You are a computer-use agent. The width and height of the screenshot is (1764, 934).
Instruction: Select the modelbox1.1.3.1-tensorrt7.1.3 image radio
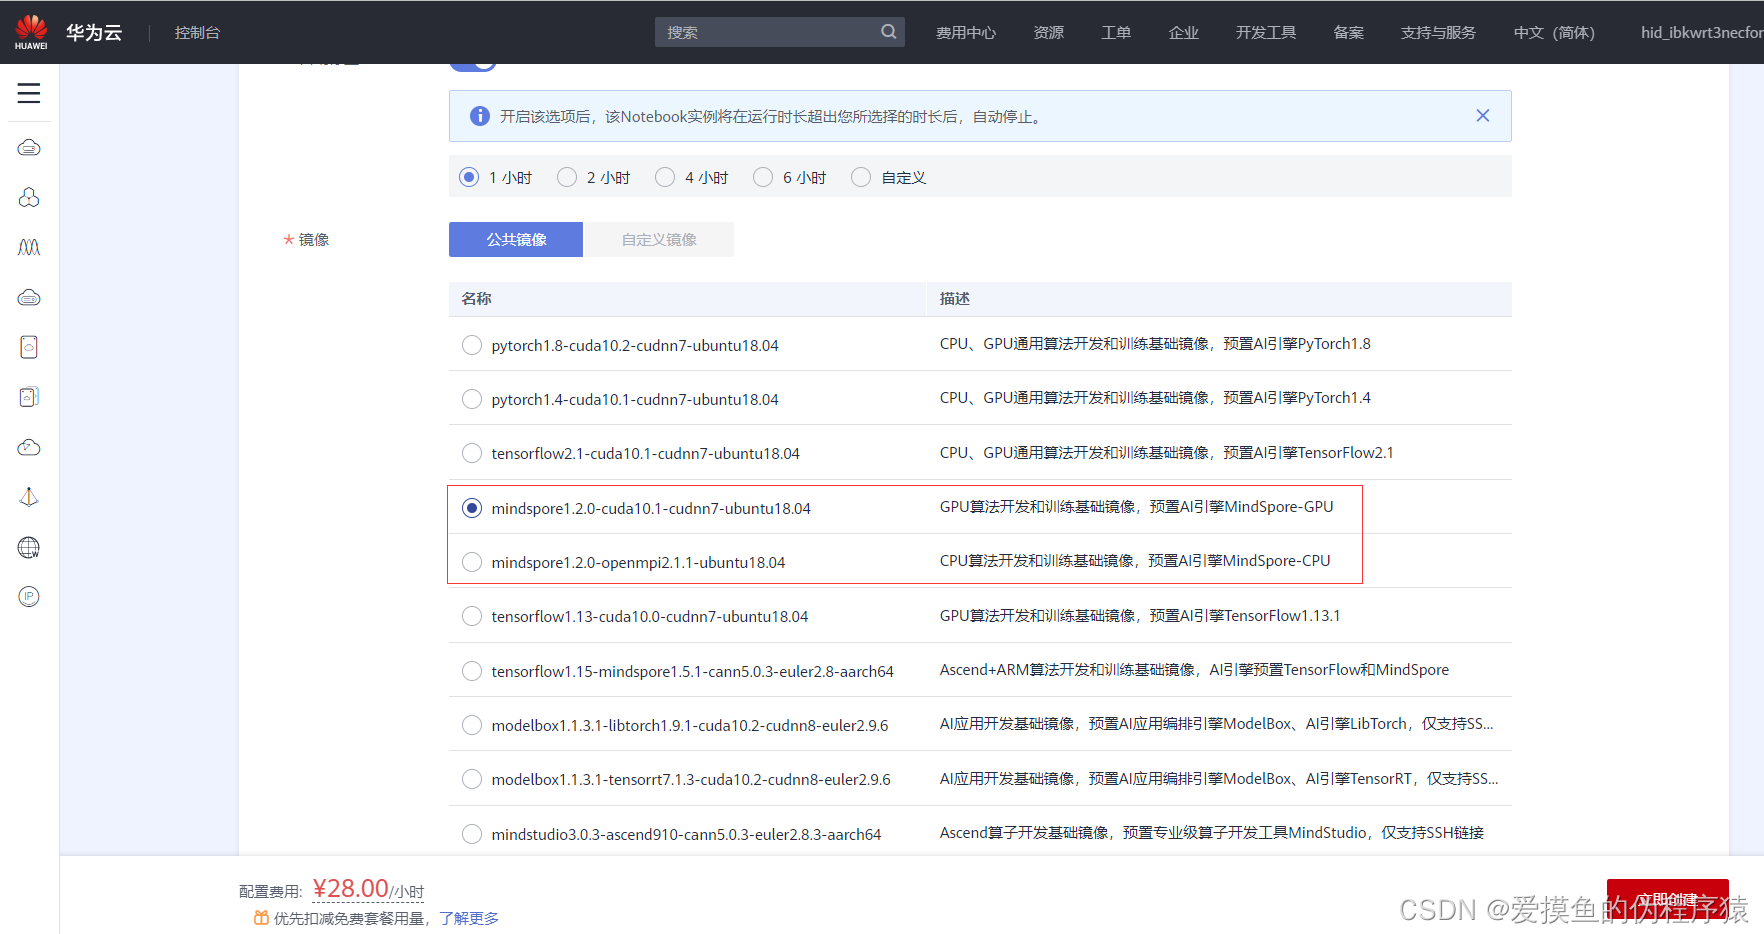click(x=472, y=779)
